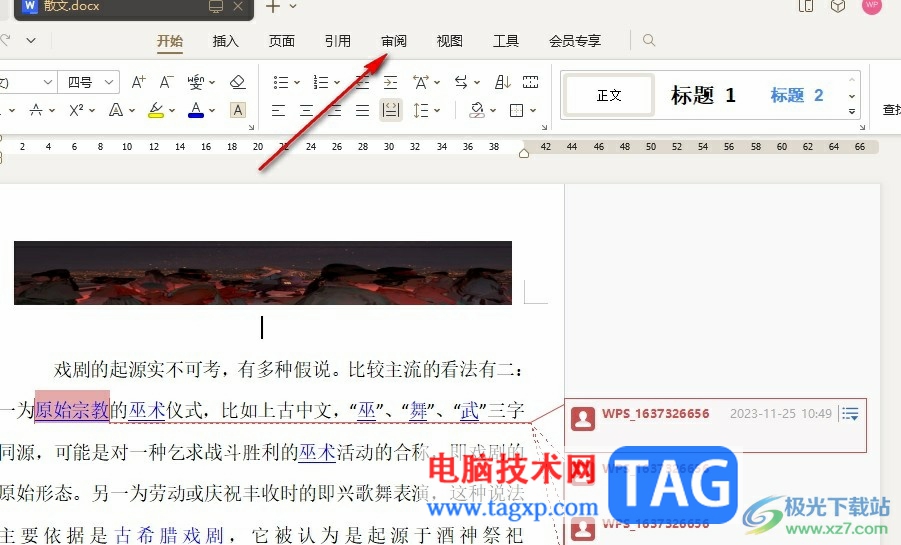Switch to the 视图 tab

tap(449, 41)
